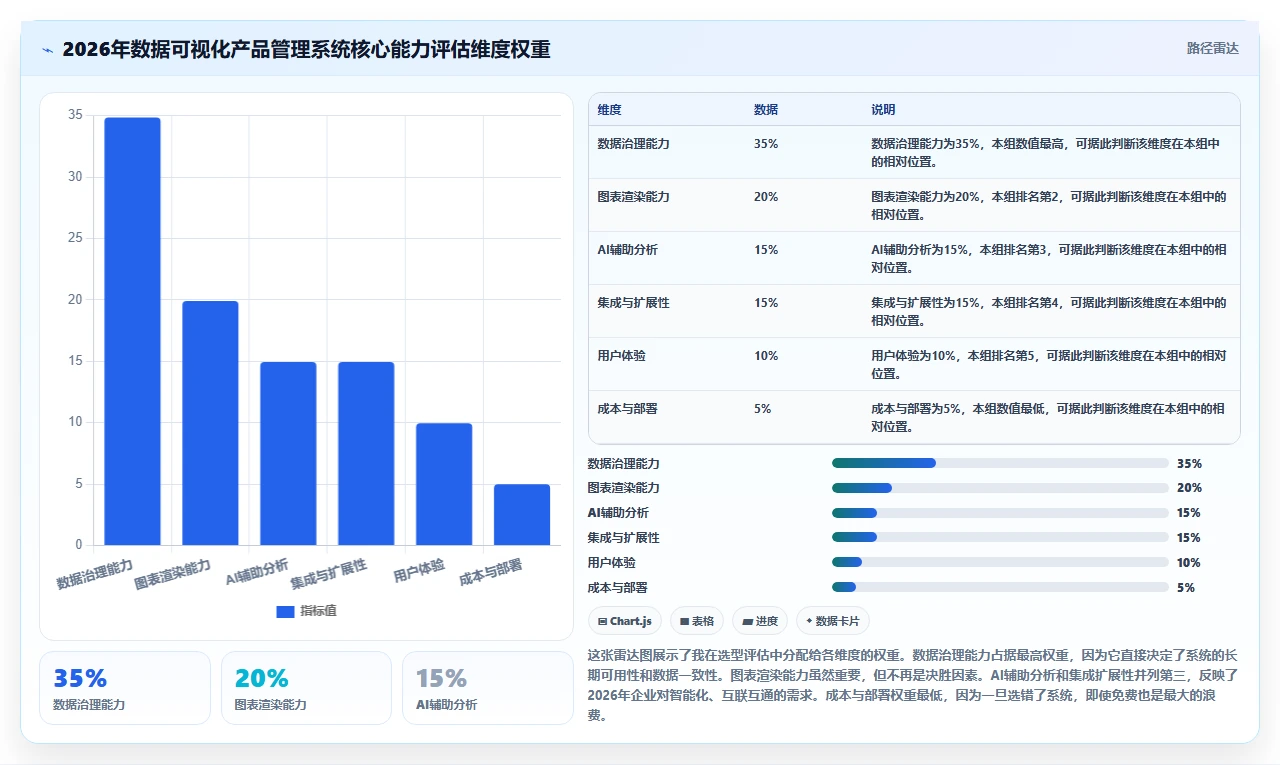1280x765 pixels.
Task: Click the 5% label next to progress bars
Action: click(1186, 588)
